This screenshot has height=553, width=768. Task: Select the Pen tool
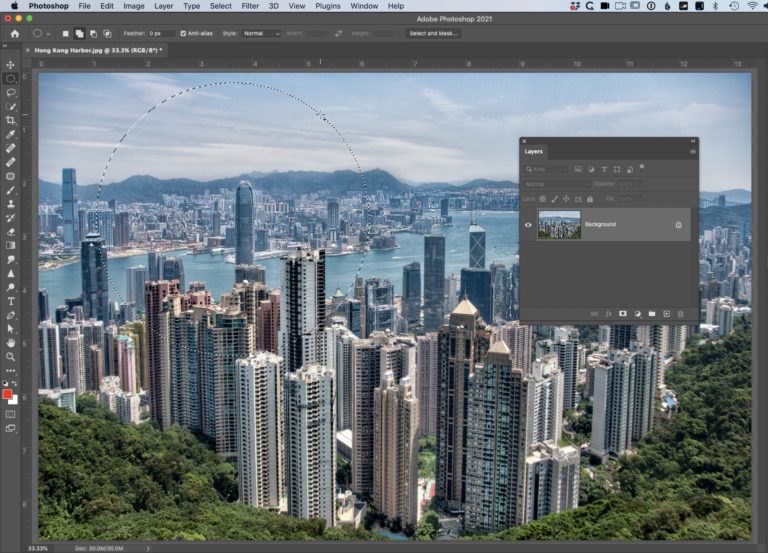tap(10, 315)
